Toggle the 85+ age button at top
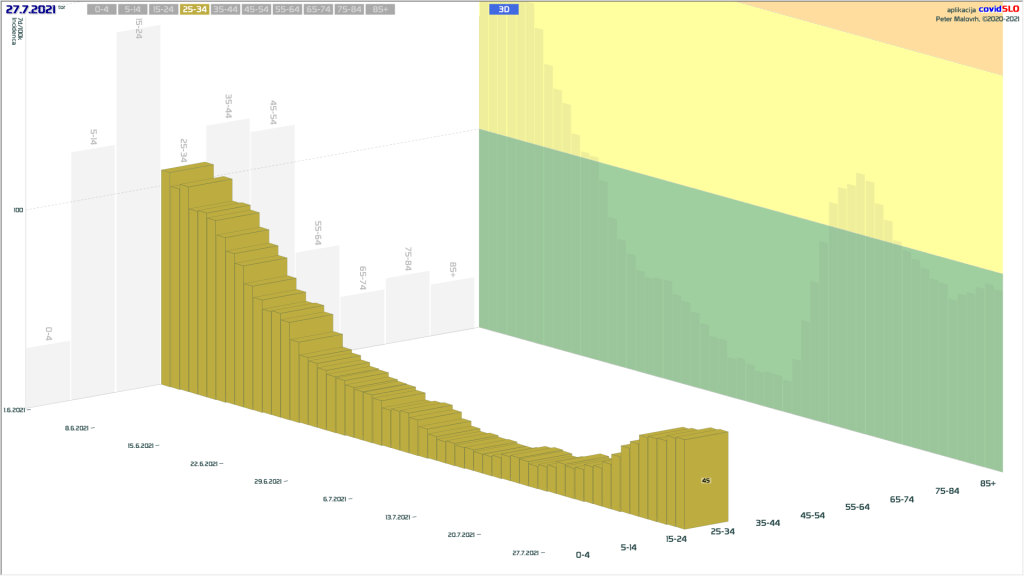Screen dimensions: 1024x576 [x=380, y=9]
